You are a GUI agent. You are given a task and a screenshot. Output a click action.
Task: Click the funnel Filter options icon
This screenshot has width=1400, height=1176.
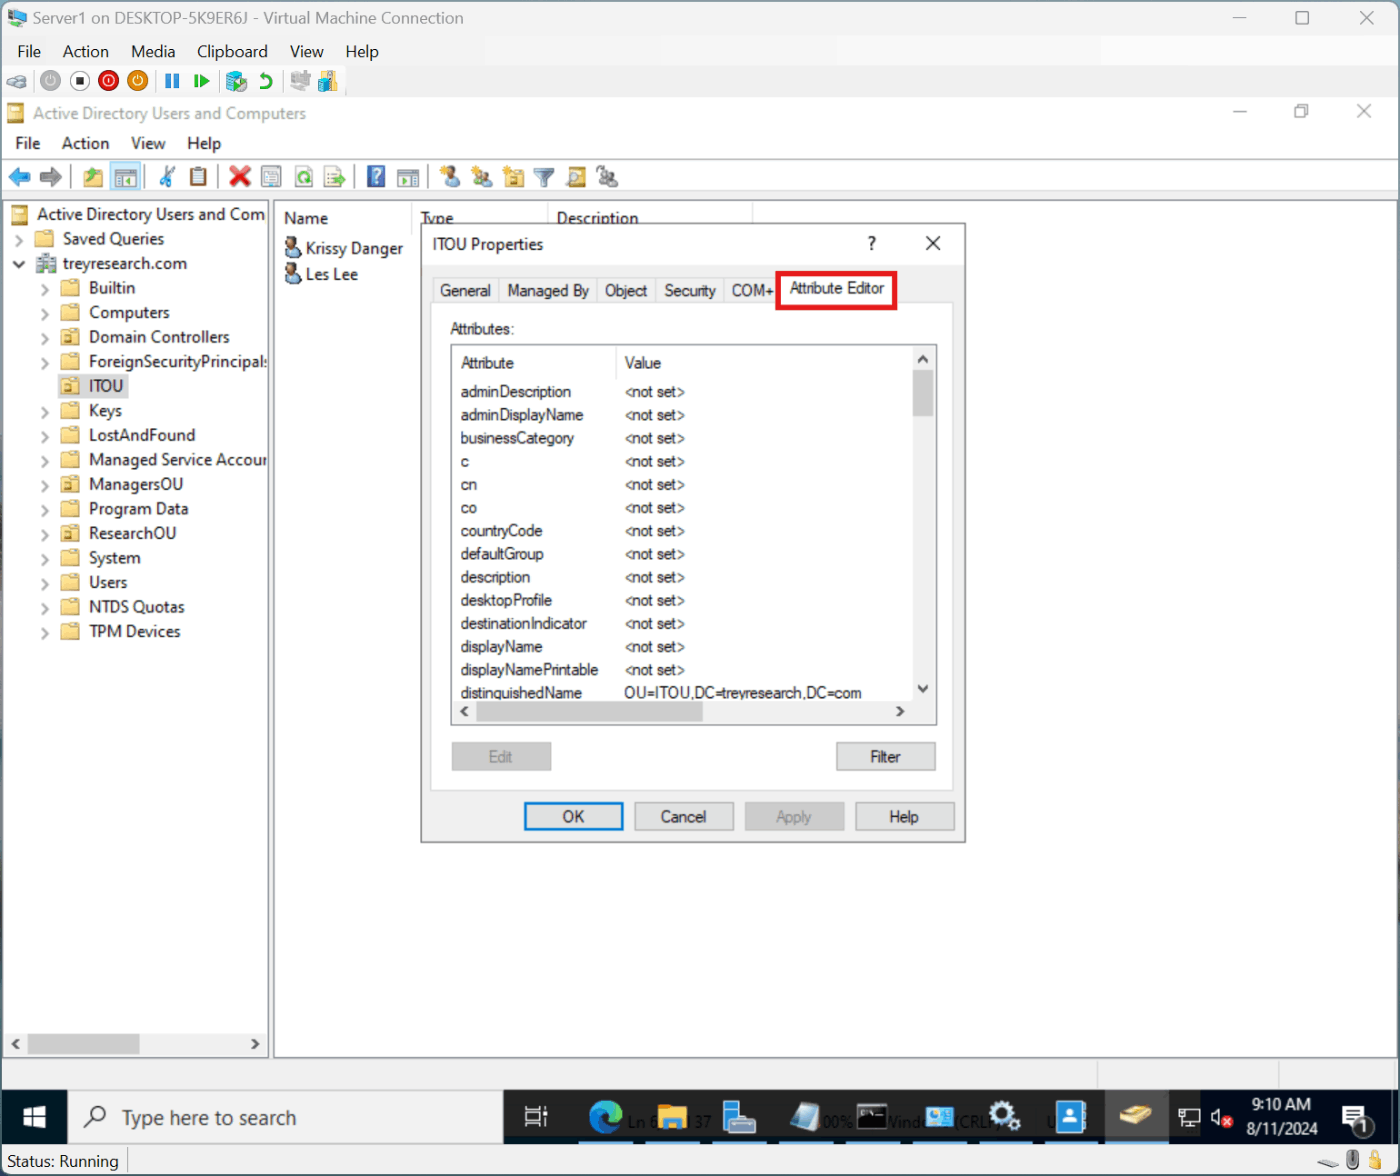544,178
